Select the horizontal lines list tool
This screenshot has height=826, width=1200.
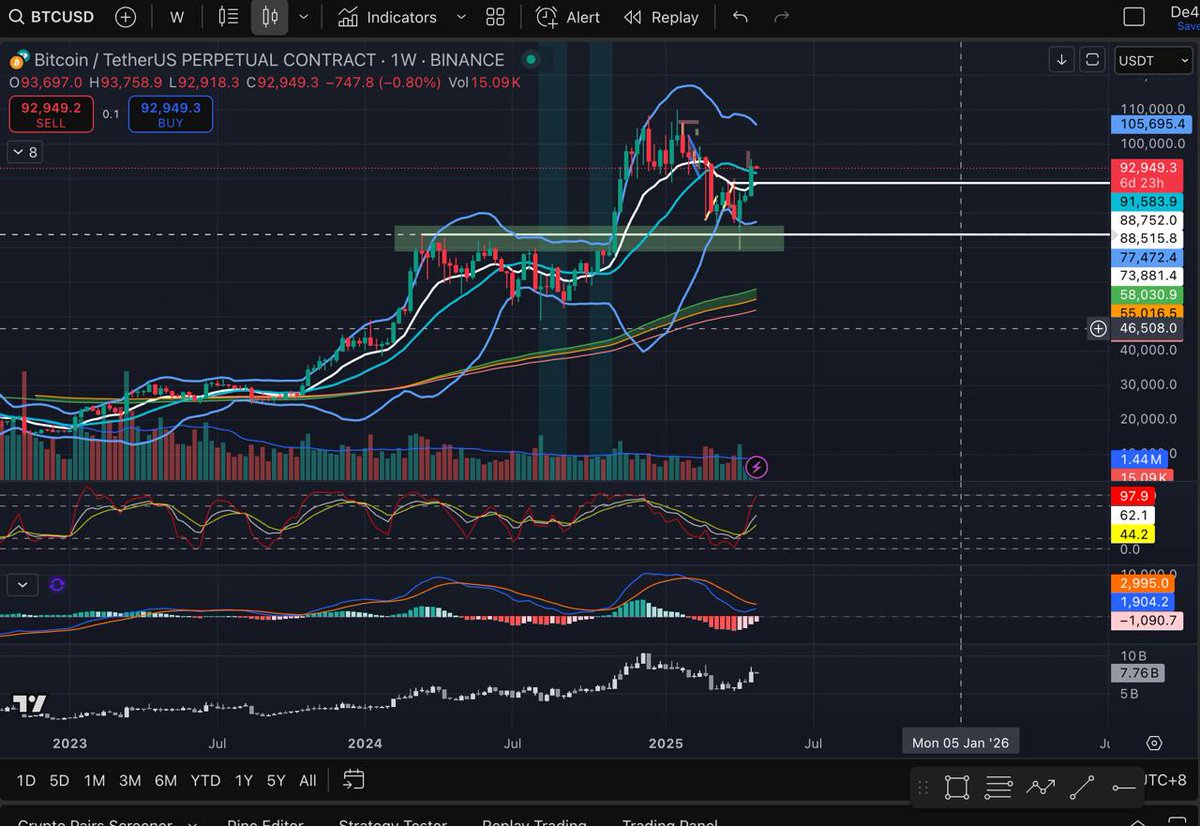pyautogui.click(x=998, y=788)
